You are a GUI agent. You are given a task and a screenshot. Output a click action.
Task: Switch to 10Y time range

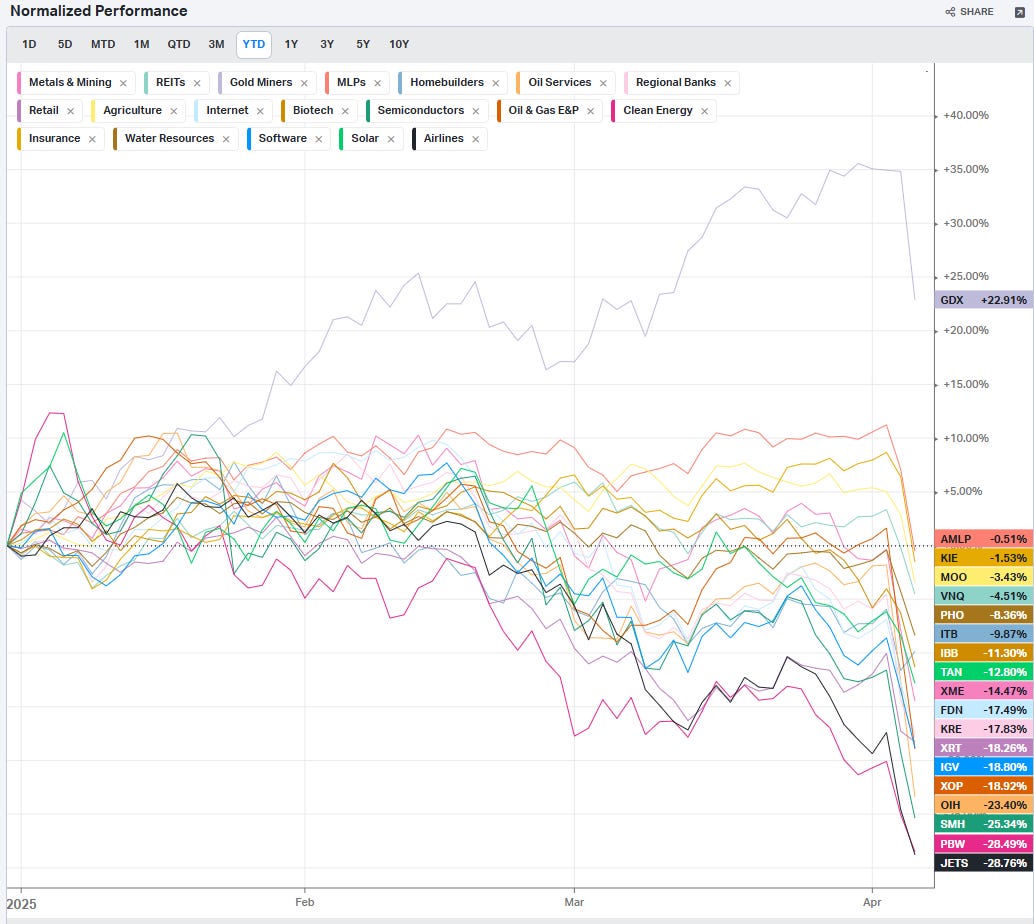[x=399, y=44]
